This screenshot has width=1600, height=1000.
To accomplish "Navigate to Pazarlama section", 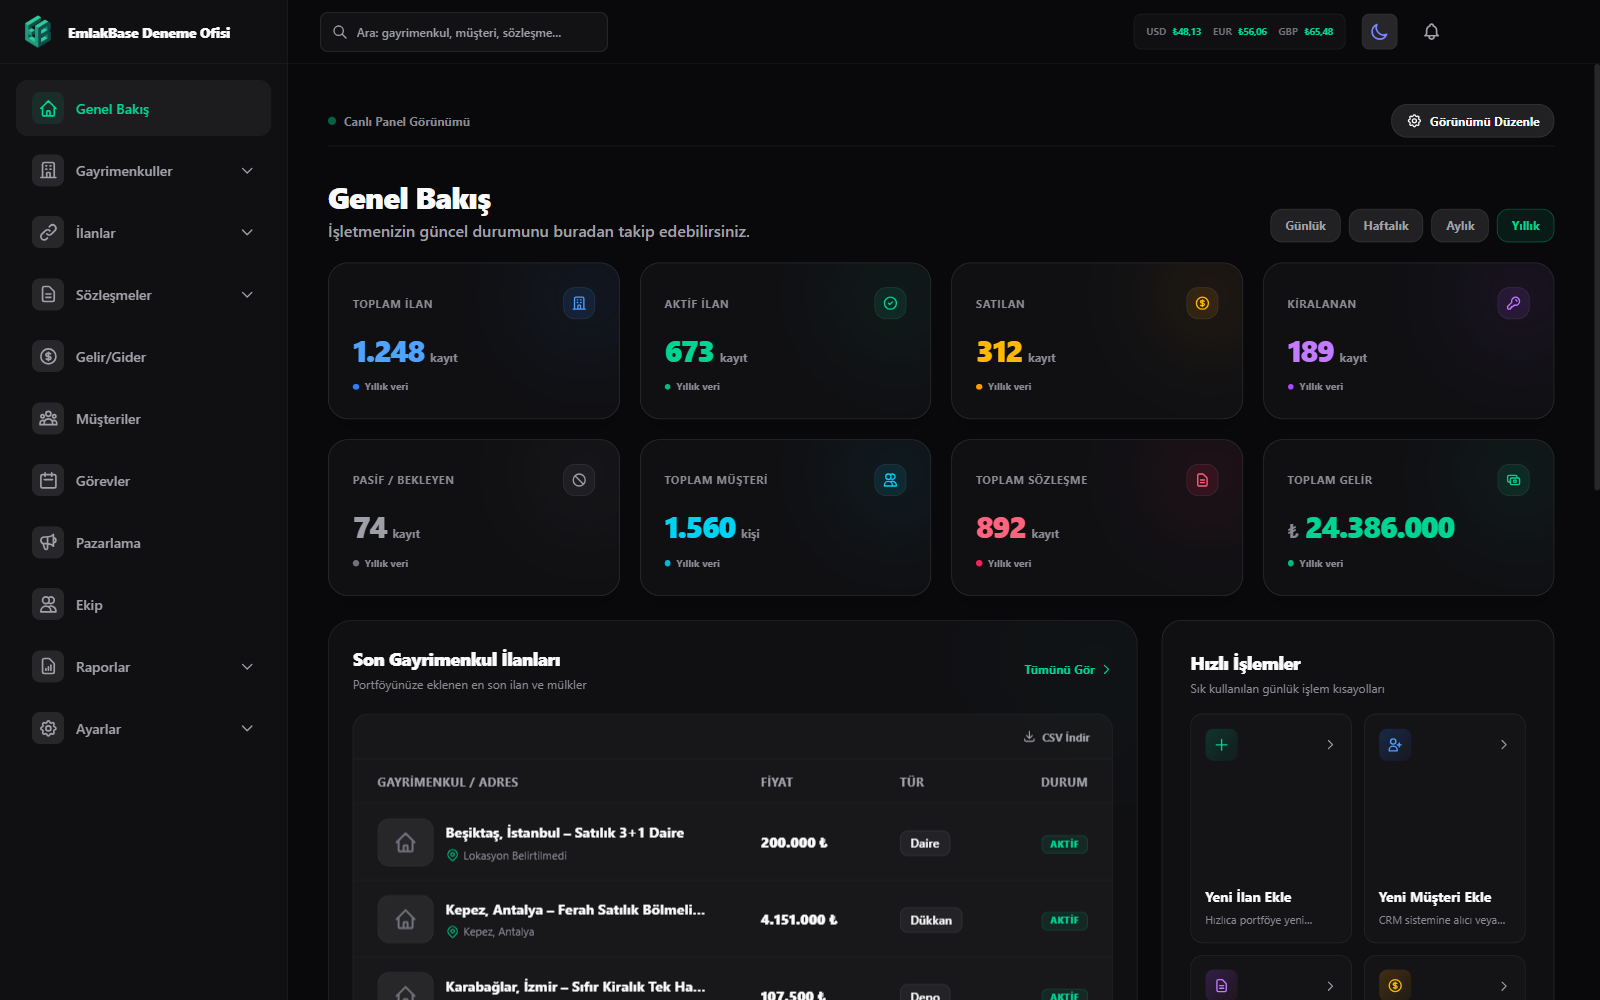I will point(143,542).
